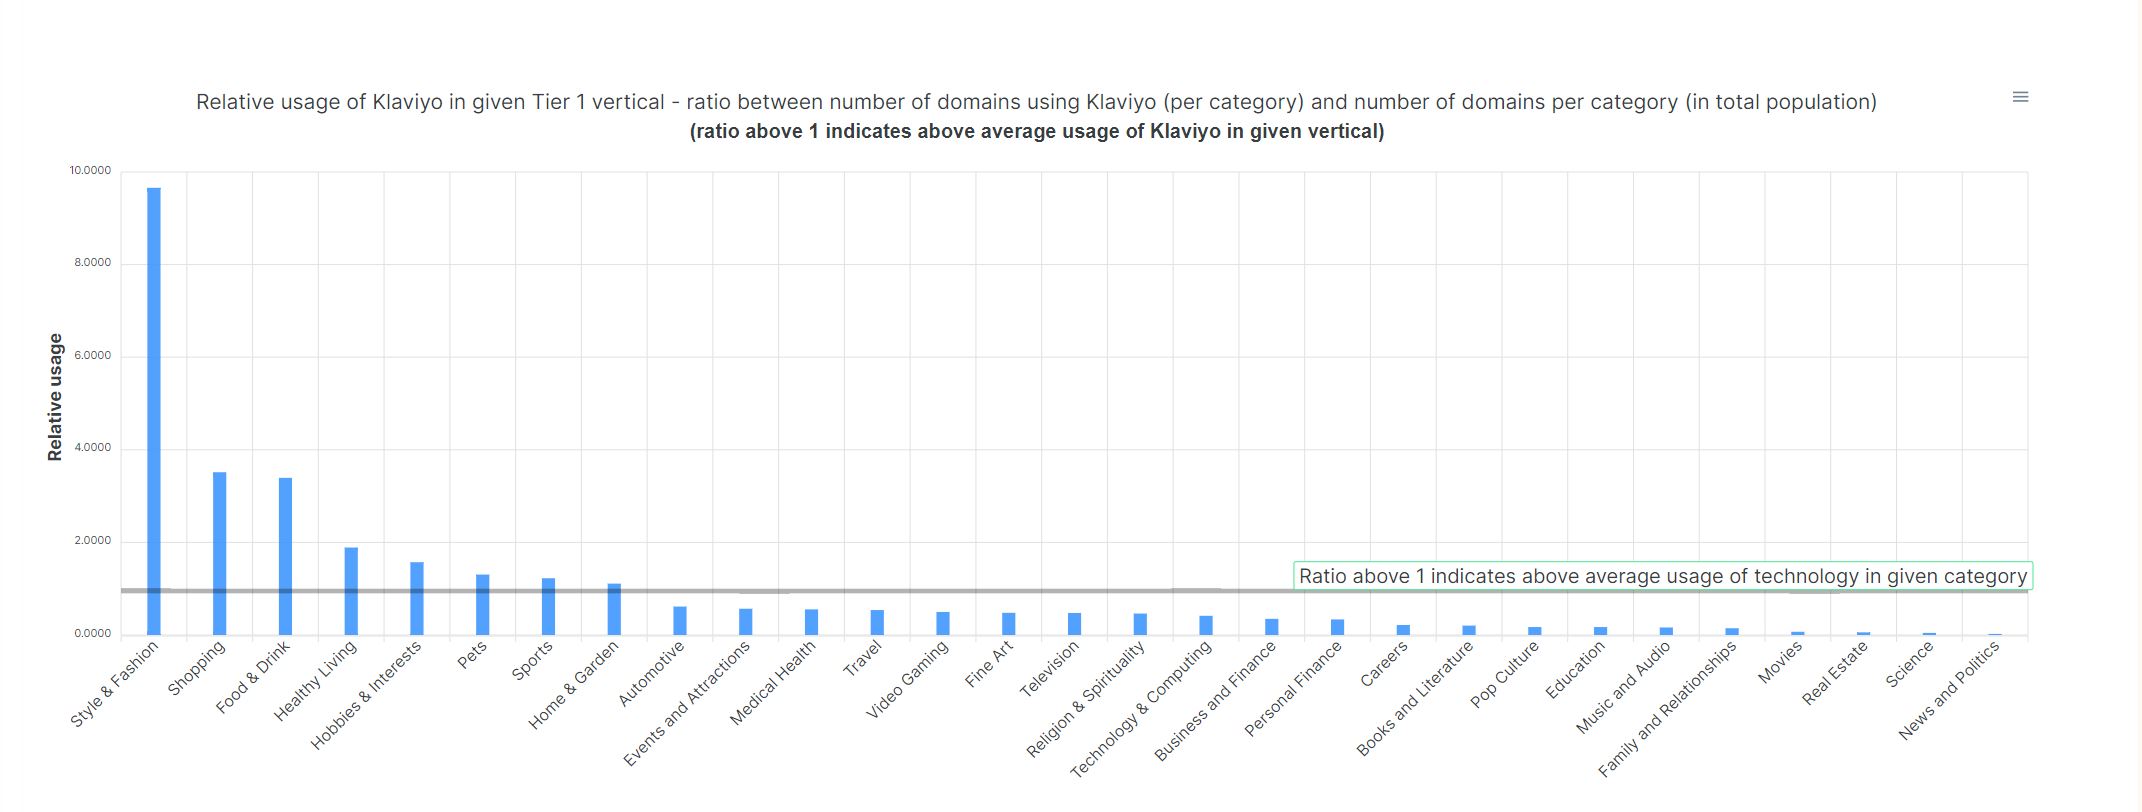Click the Shopping axis label
This screenshot has width=2142, height=812.
[196, 668]
